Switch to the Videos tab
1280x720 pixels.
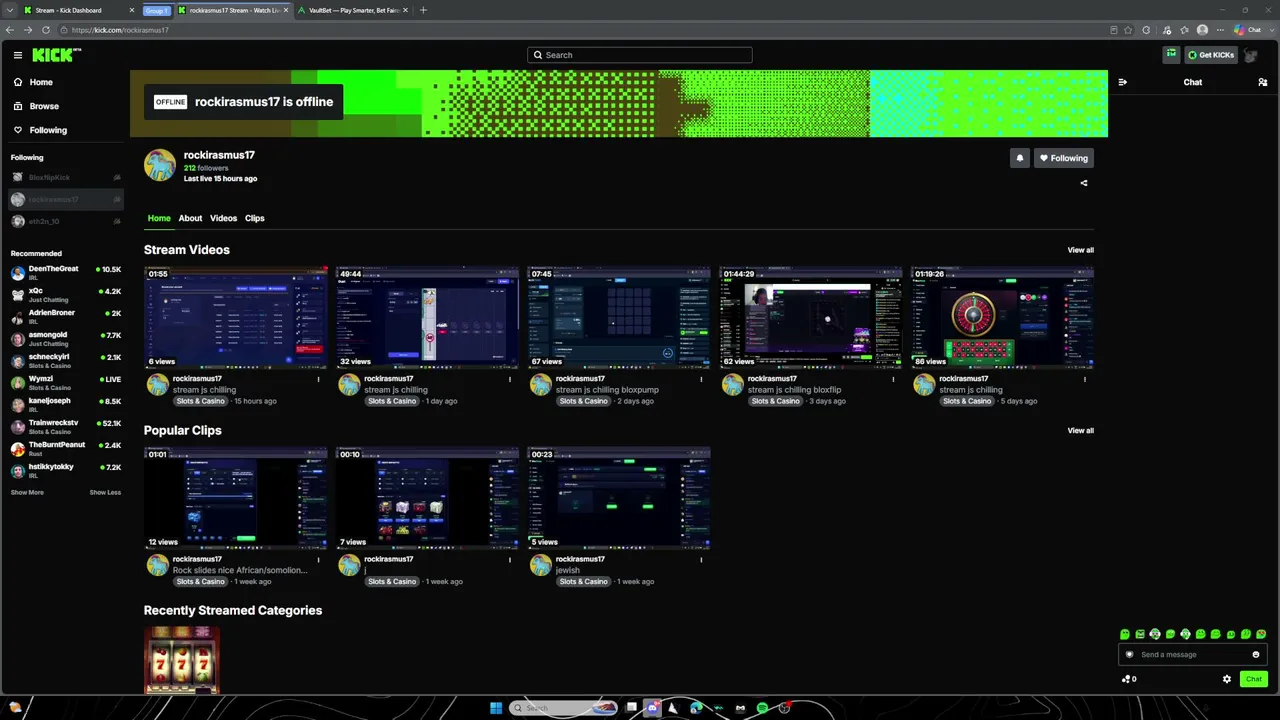[223, 218]
